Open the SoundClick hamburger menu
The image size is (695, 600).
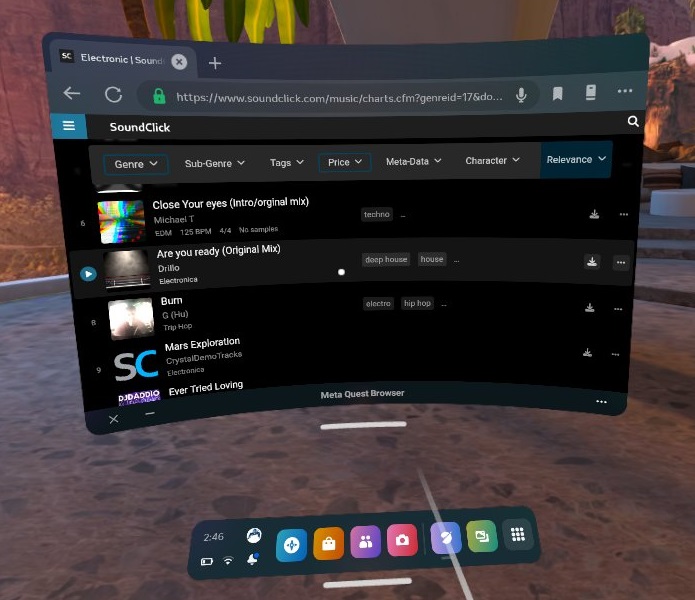click(x=69, y=126)
